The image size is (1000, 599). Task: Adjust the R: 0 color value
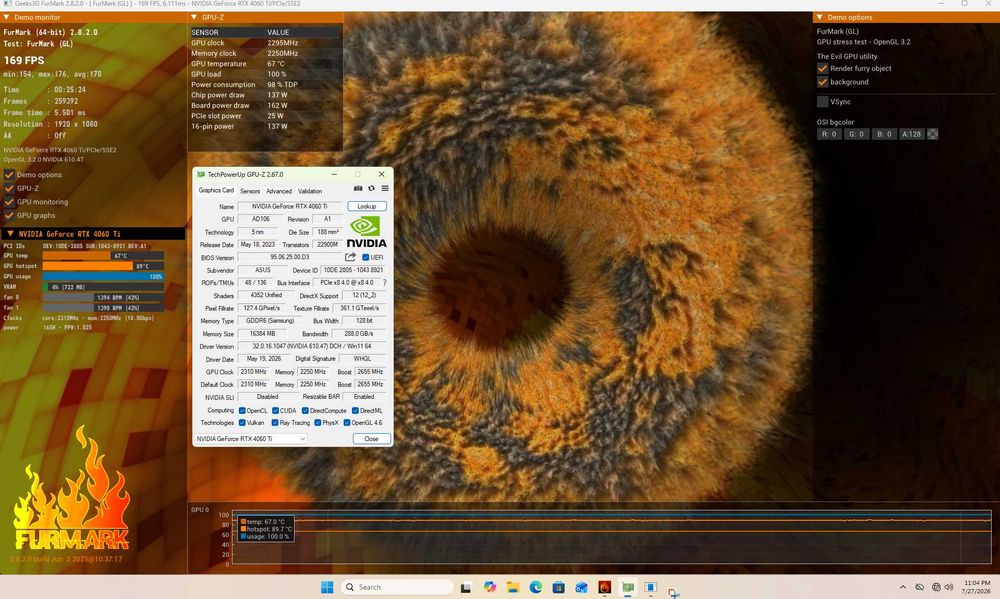pos(829,134)
